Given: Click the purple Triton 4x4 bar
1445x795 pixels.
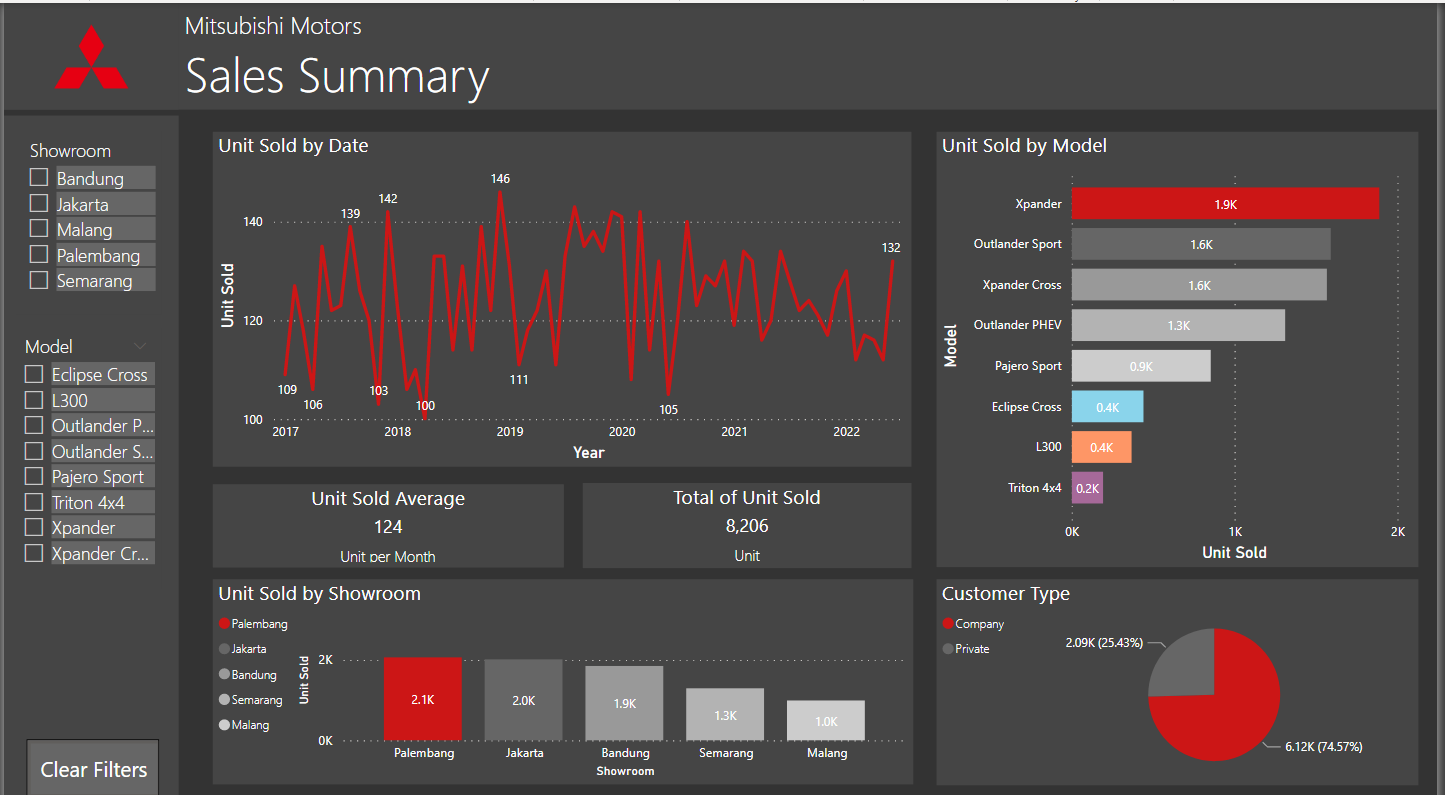Looking at the screenshot, I should [x=1087, y=487].
